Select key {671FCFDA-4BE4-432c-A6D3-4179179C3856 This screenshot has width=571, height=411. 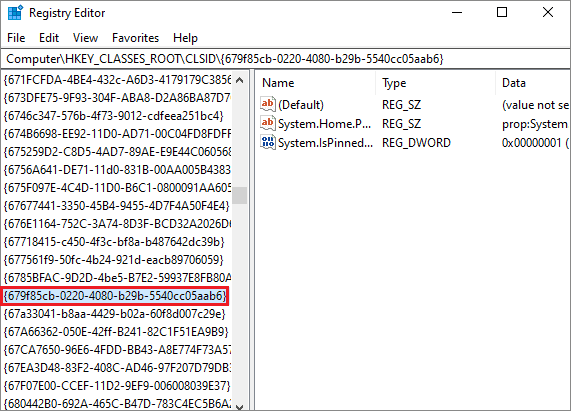tap(117, 80)
